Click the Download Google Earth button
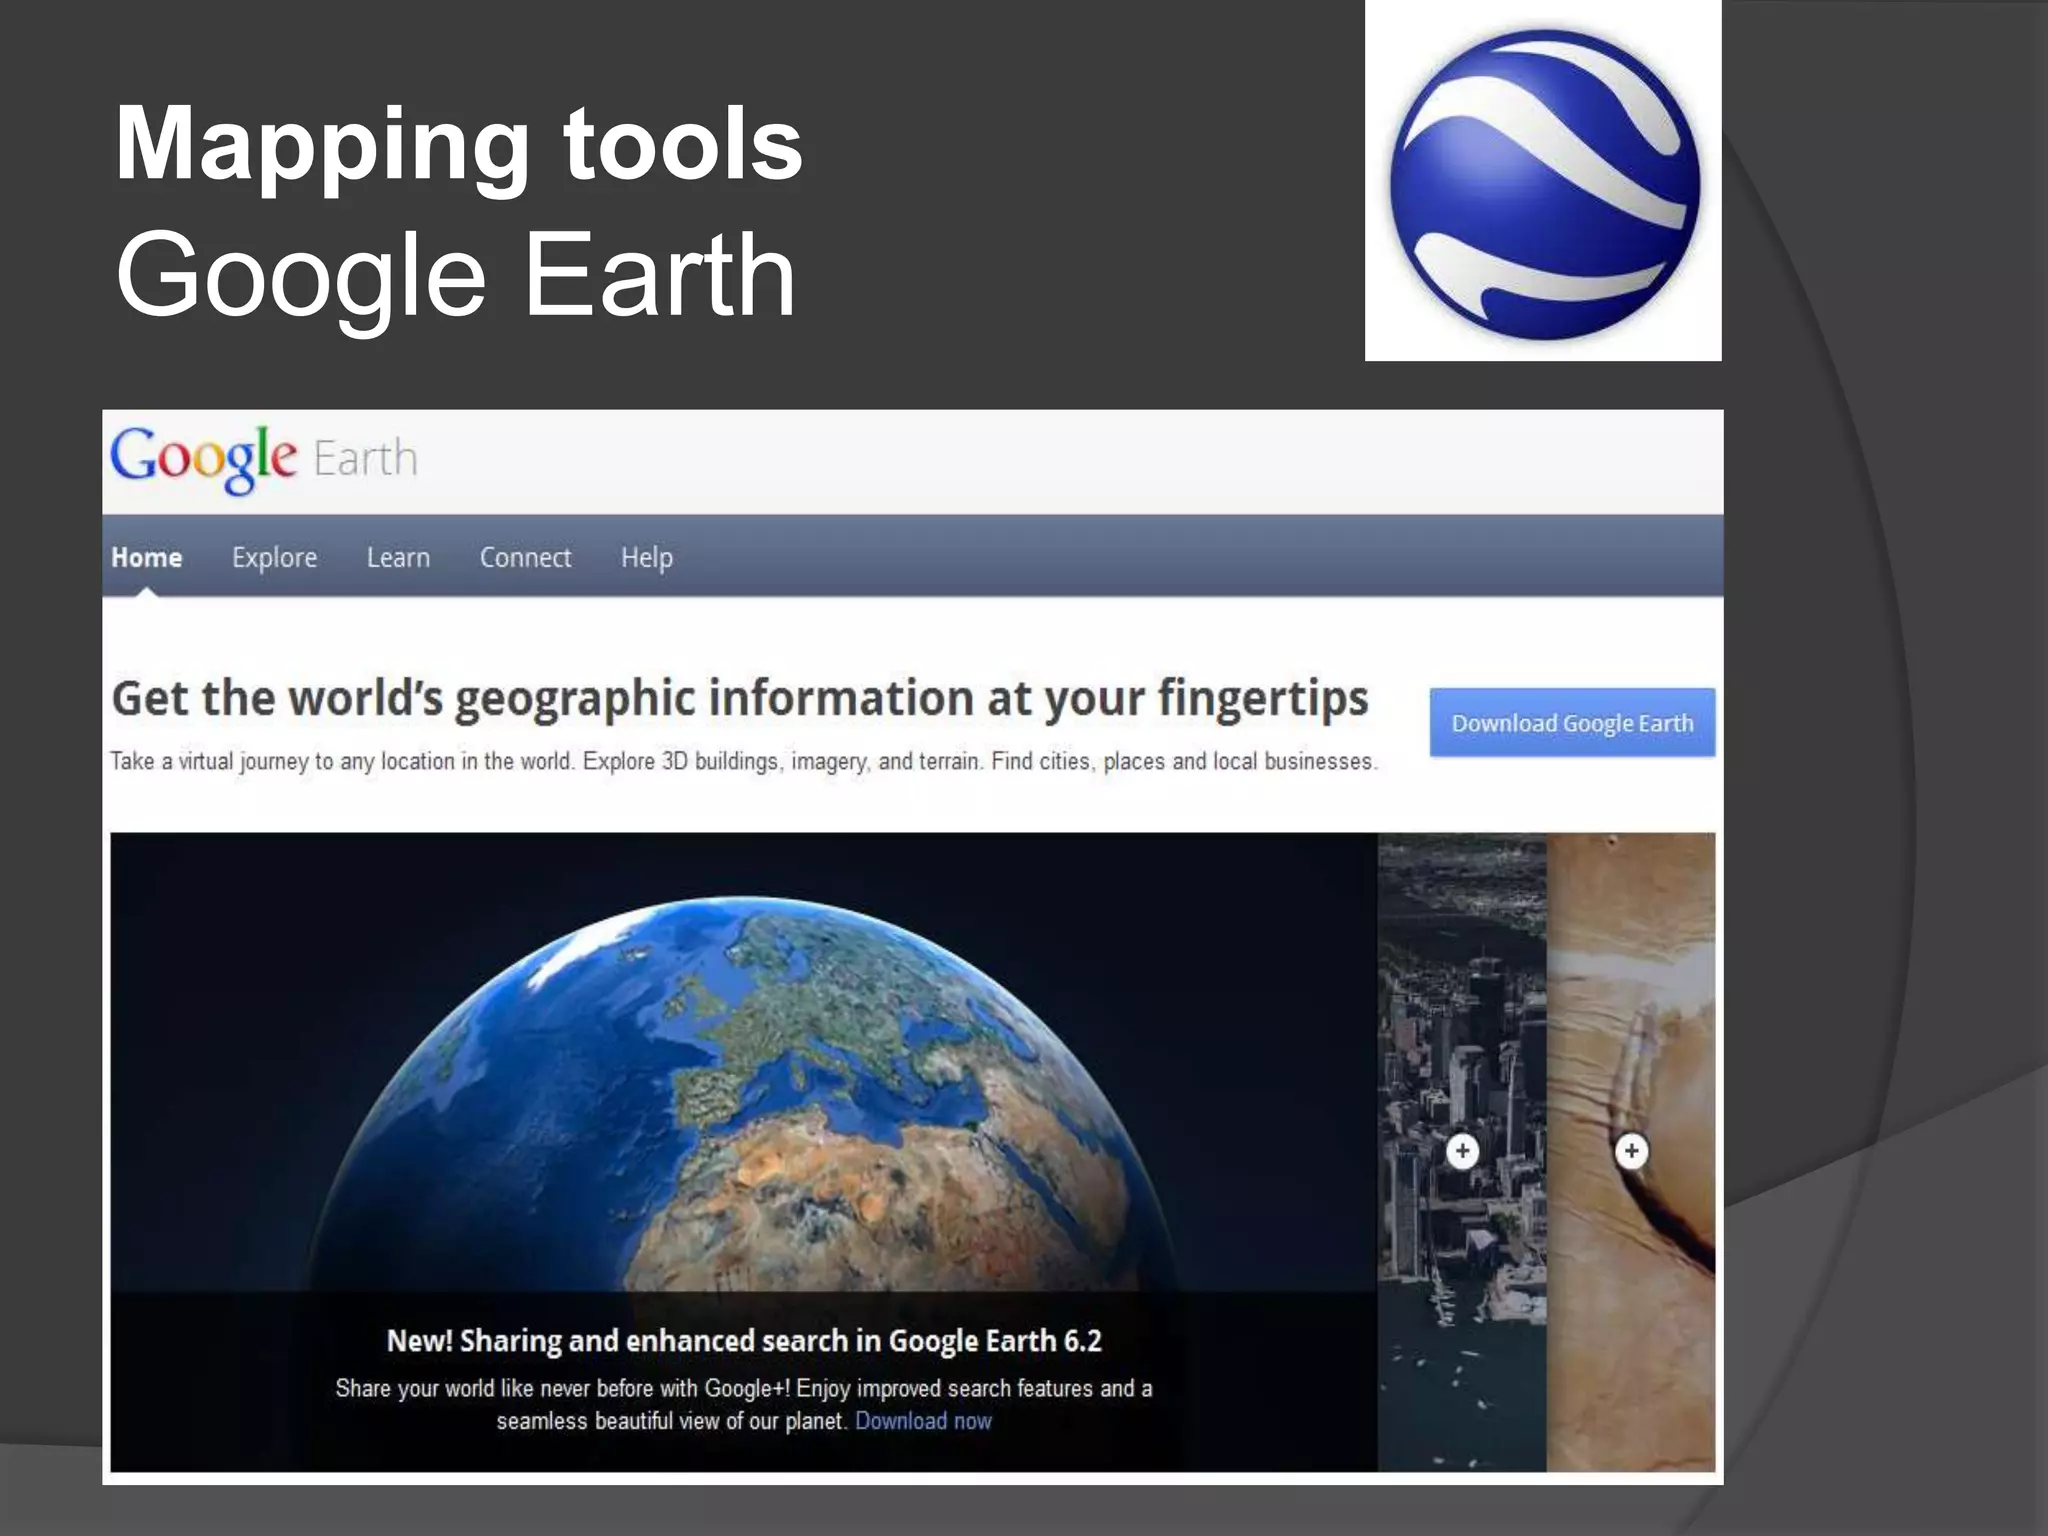Image resolution: width=2048 pixels, height=1536 pixels. pyautogui.click(x=1572, y=722)
